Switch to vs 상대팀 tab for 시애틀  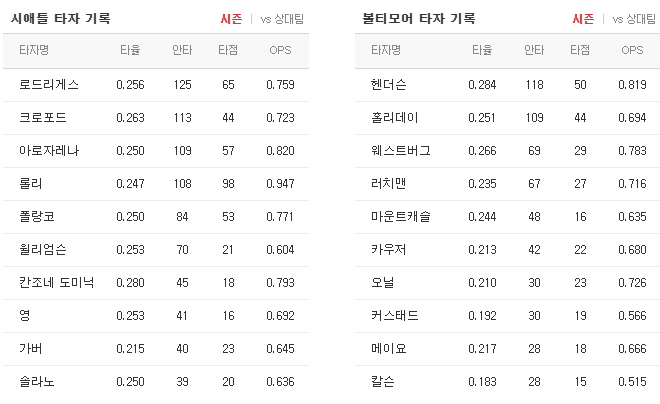pos(282,19)
